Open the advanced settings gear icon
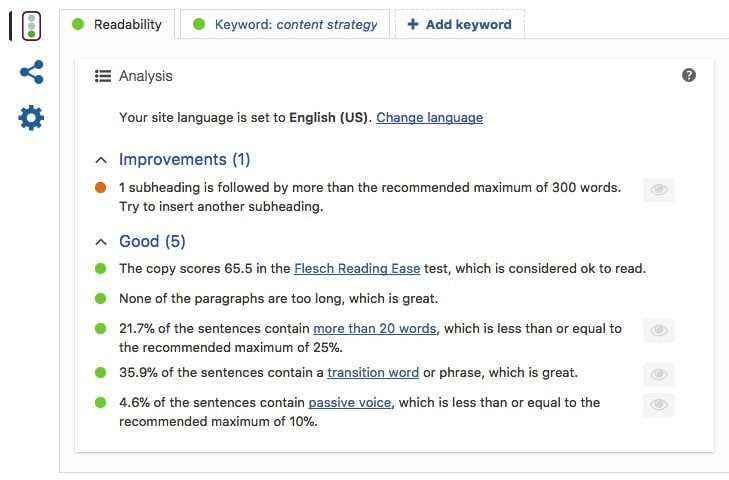 31,118
